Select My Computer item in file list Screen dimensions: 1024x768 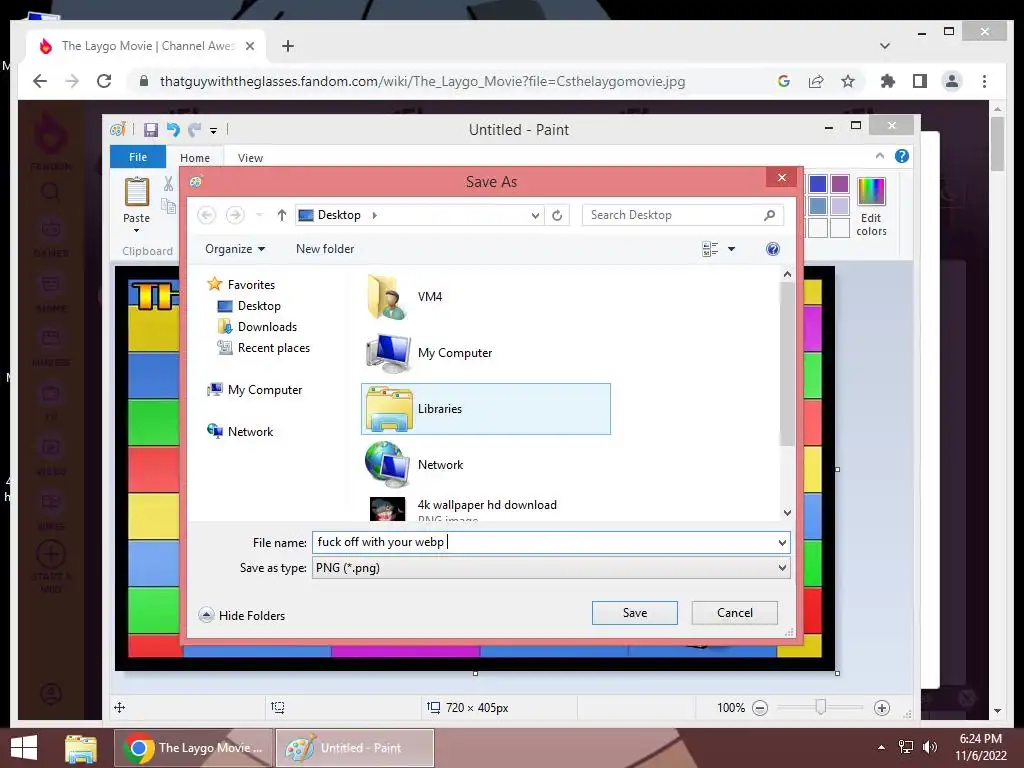(486, 353)
